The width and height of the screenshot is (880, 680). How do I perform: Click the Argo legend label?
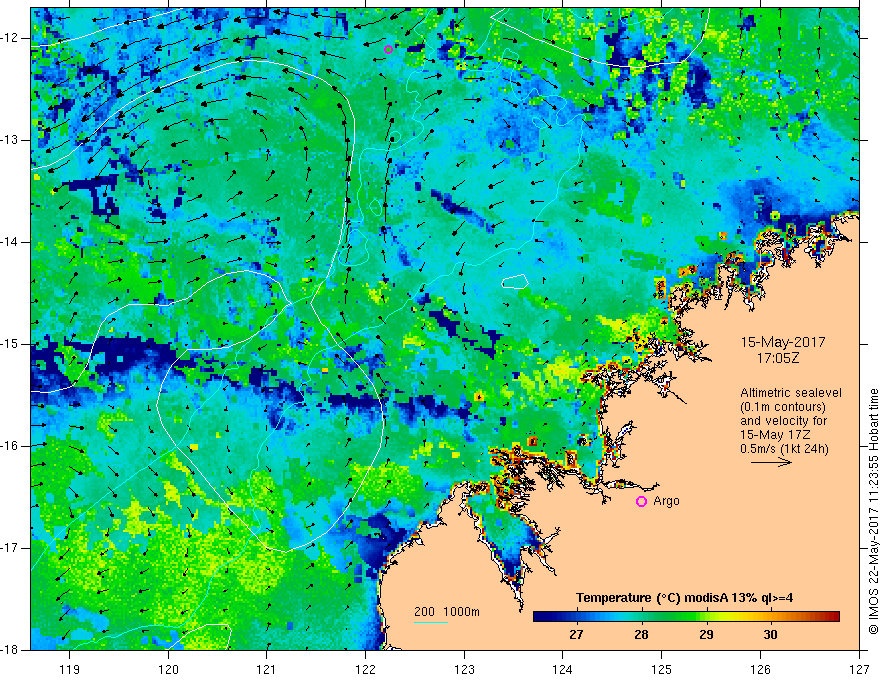(667, 501)
